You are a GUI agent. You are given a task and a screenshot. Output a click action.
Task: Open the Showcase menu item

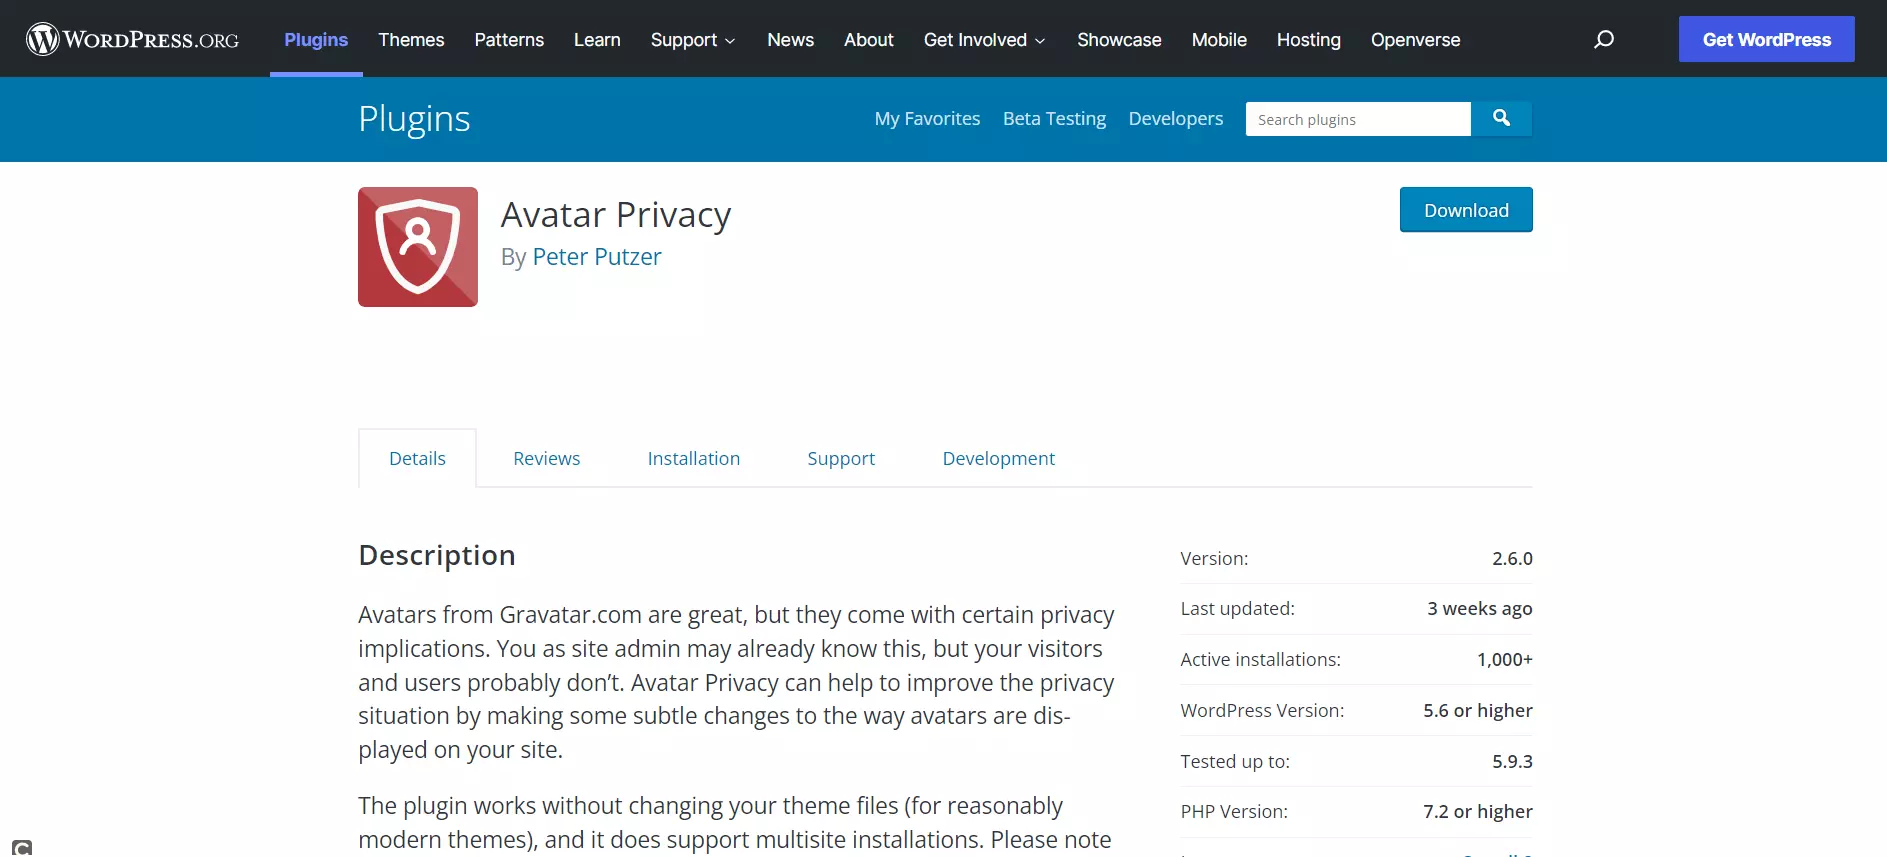(x=1119, y=40)
